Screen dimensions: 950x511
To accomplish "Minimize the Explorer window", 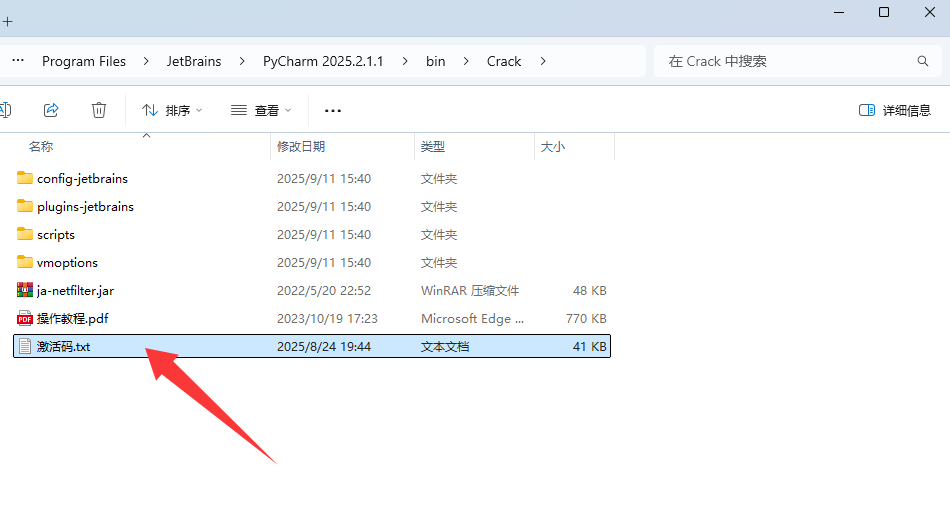I will [839, 12].
